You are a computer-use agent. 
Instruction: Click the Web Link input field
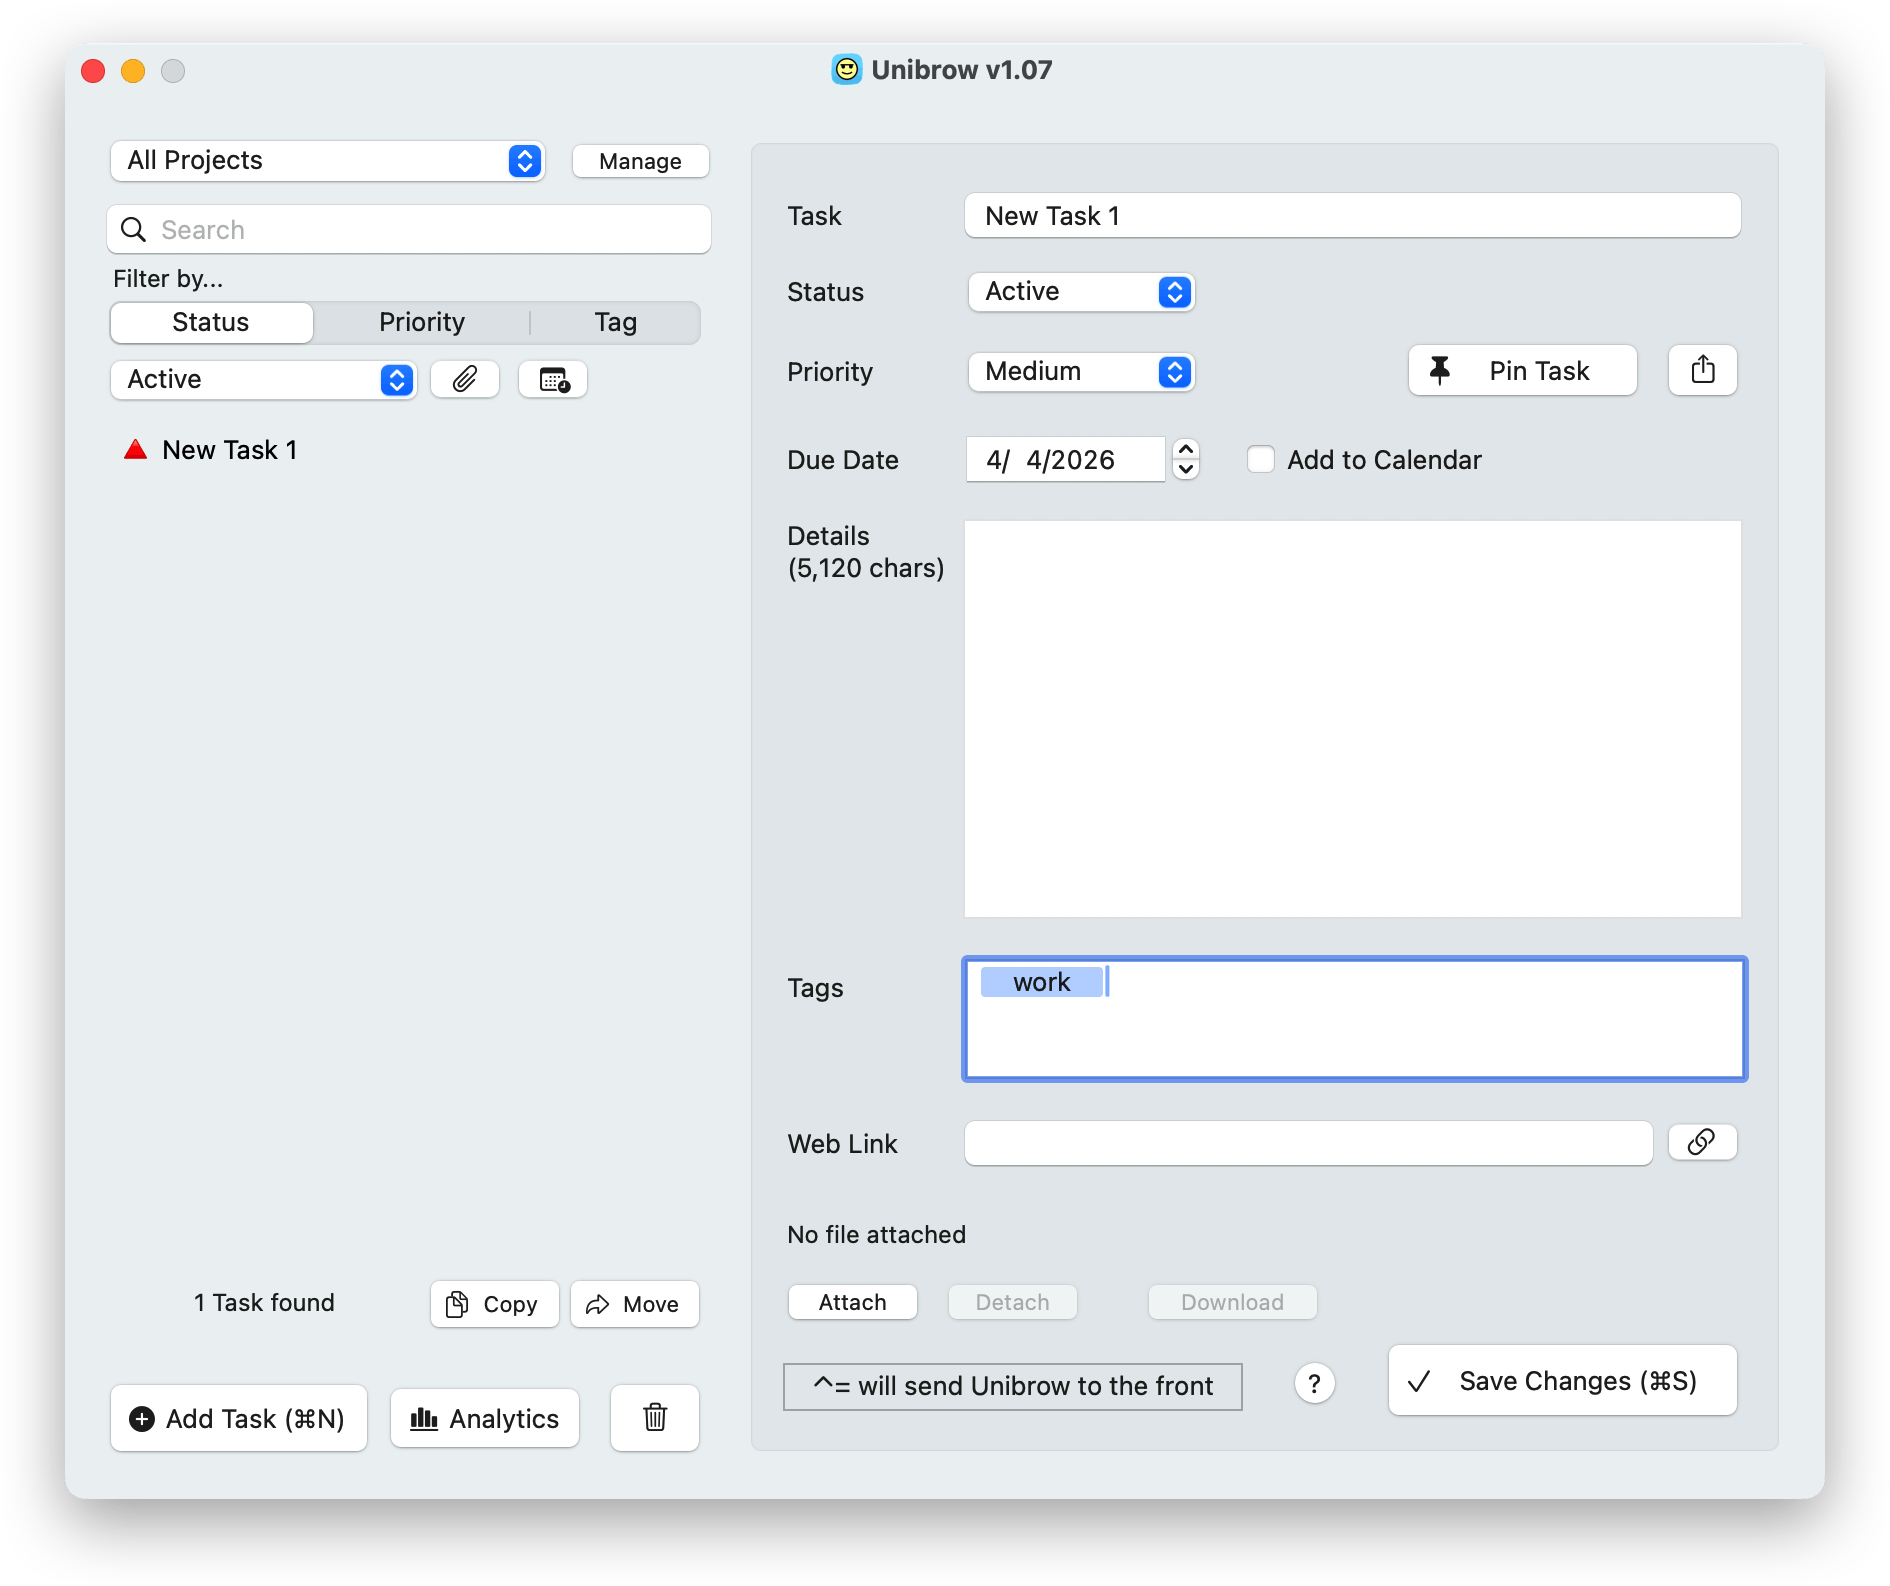click(1308, 1143)
